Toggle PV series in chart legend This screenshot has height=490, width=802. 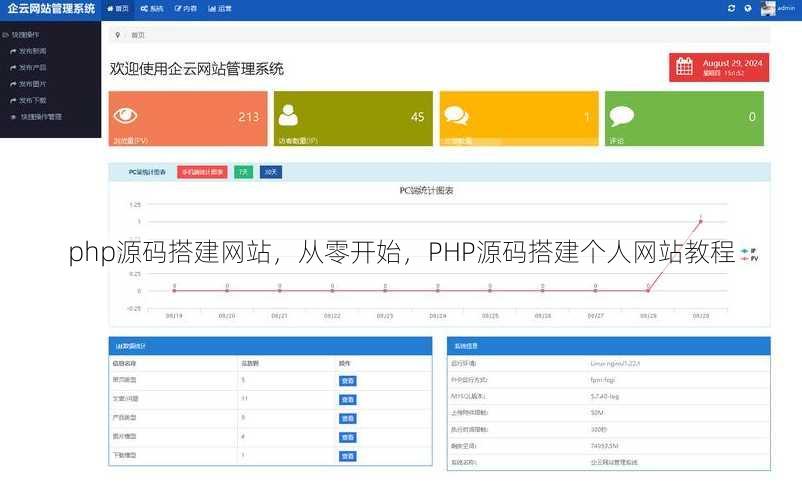point(749,259)
